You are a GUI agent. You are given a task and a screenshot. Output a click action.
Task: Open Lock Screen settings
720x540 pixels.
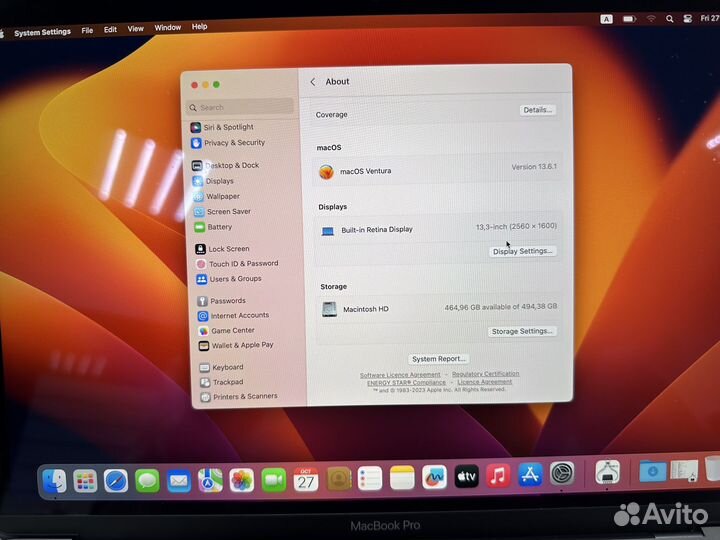(223, 249)
